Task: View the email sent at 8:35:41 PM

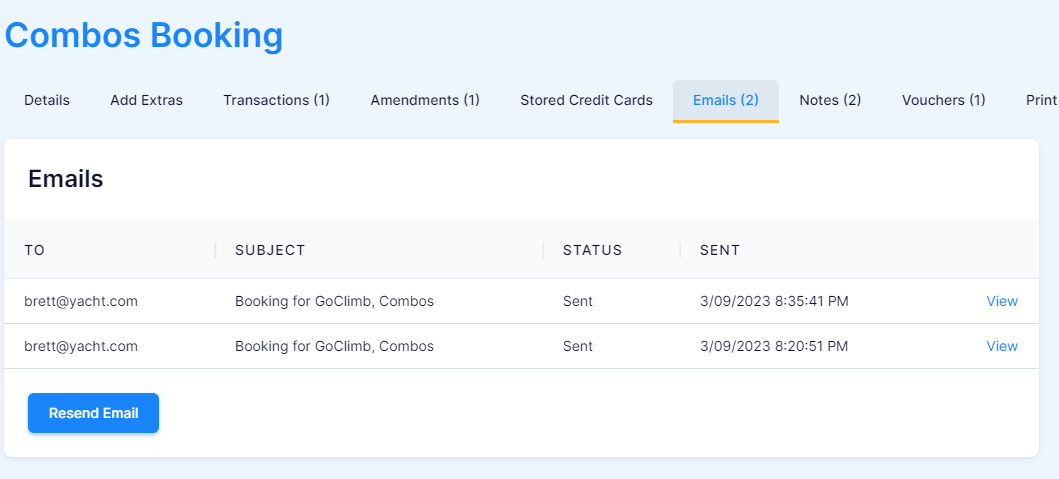Action: [x=1002, y=301]
